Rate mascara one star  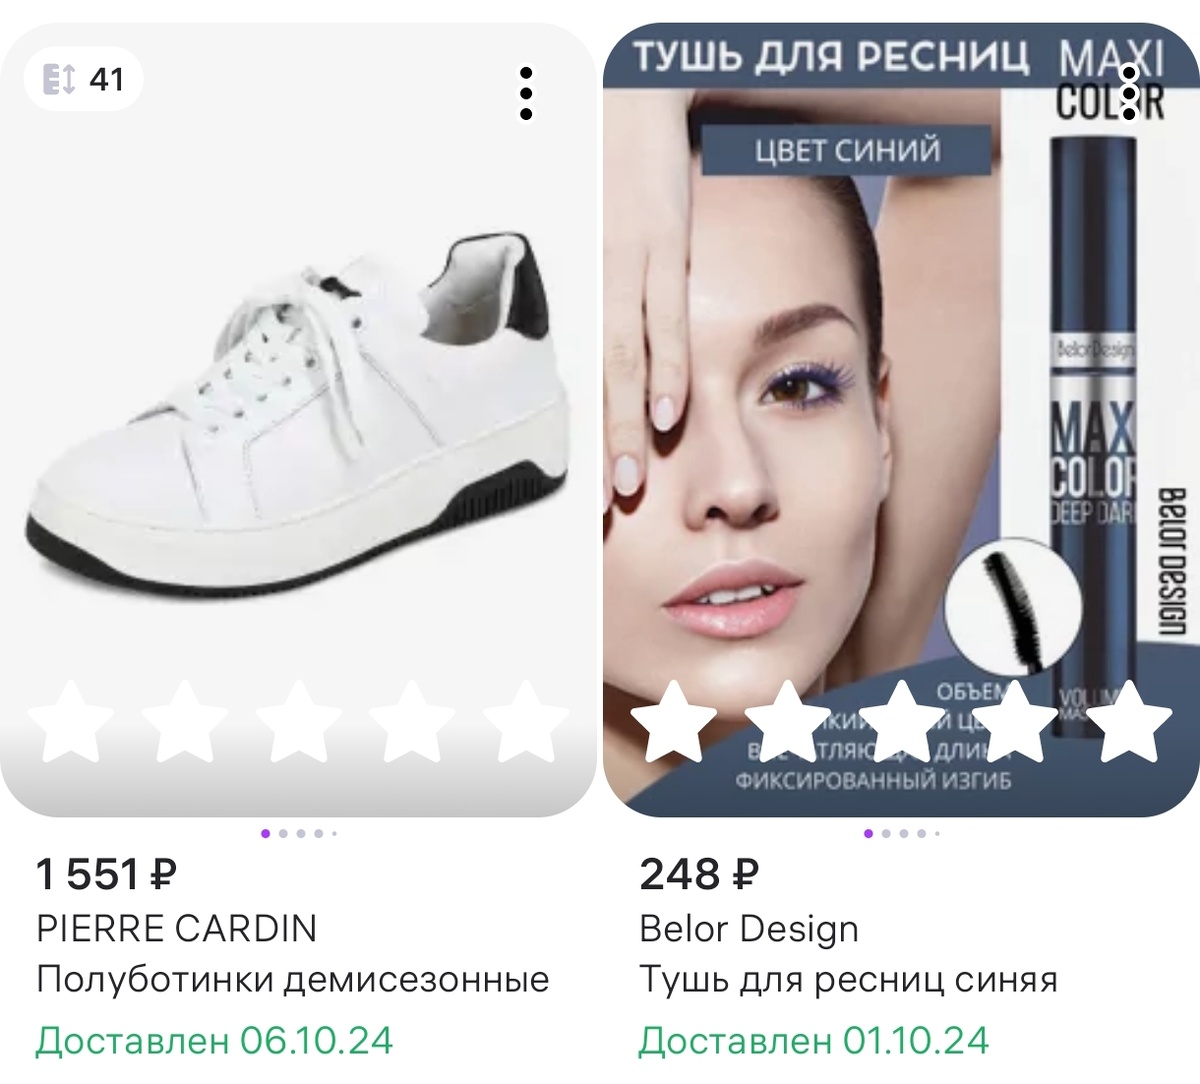pyautogui.click(x=674, y=721)
